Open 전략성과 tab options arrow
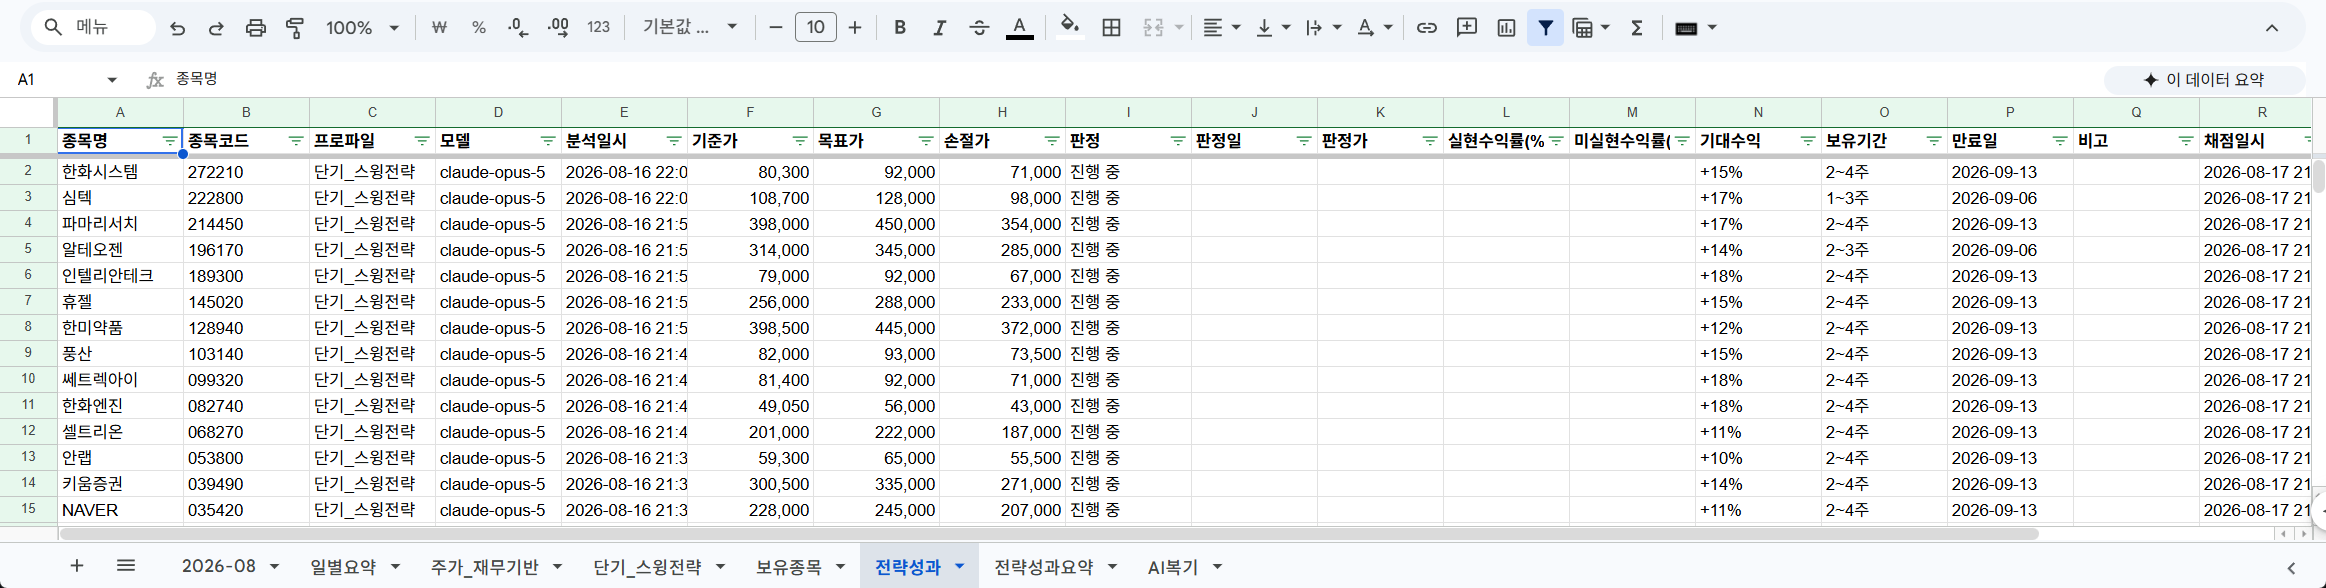2326x588 pixels. (959, 567)
